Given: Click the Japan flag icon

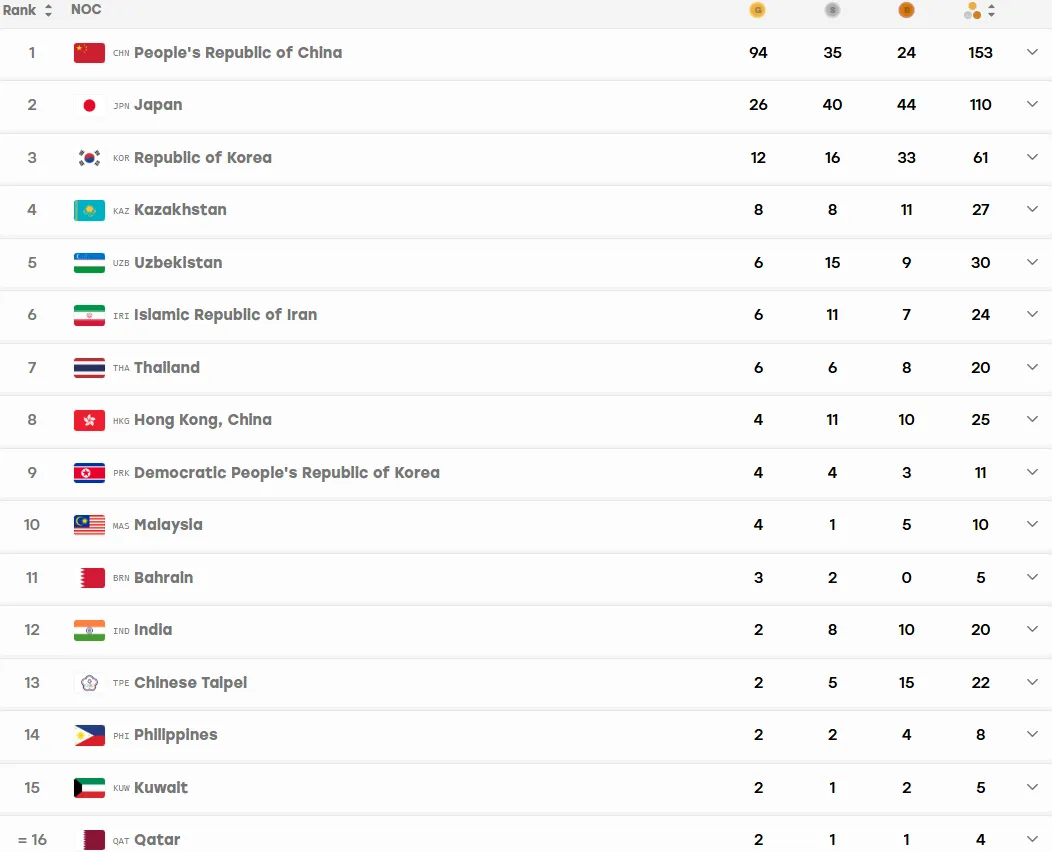Looking at the screenshot, I should tap(89, 105).
